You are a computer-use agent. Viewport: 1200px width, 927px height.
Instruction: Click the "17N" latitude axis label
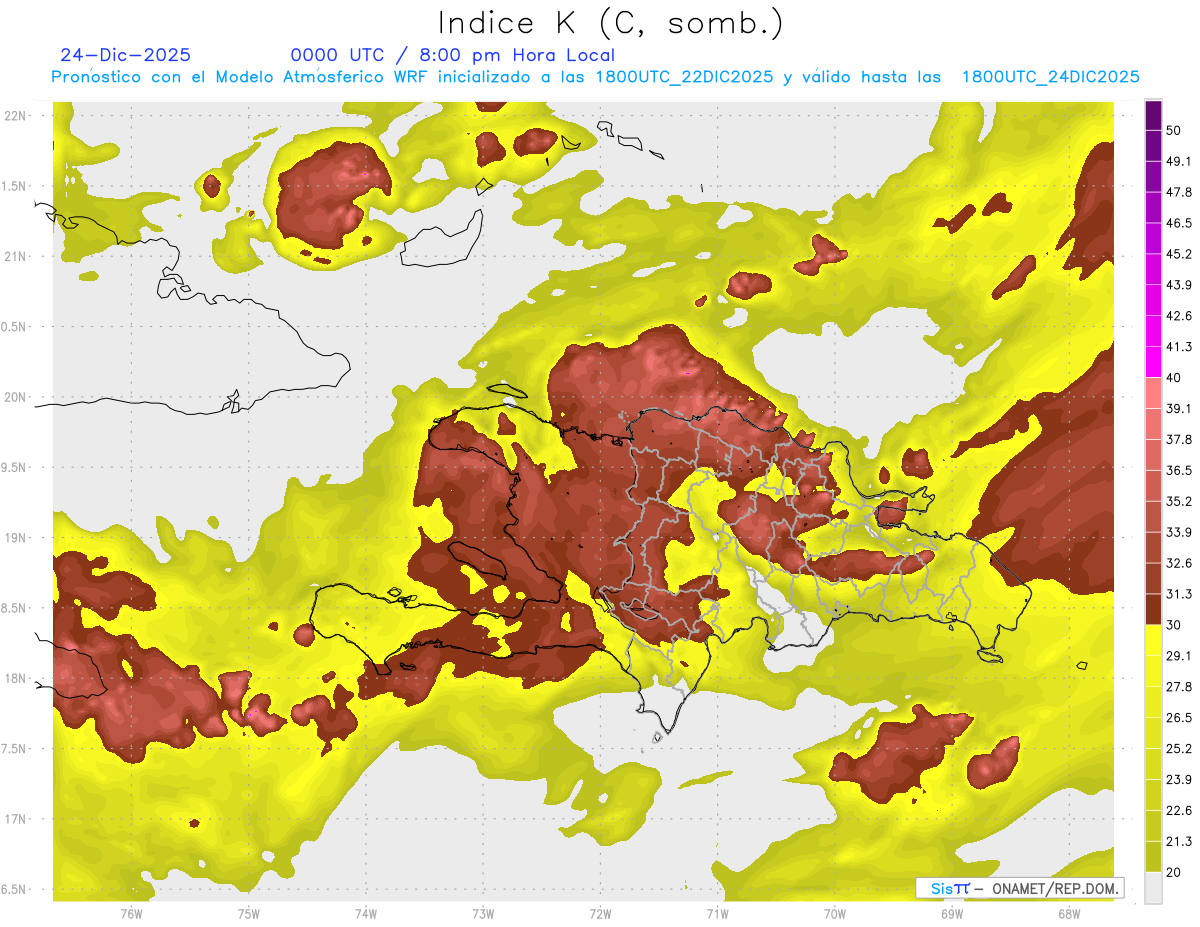(15, 819)
